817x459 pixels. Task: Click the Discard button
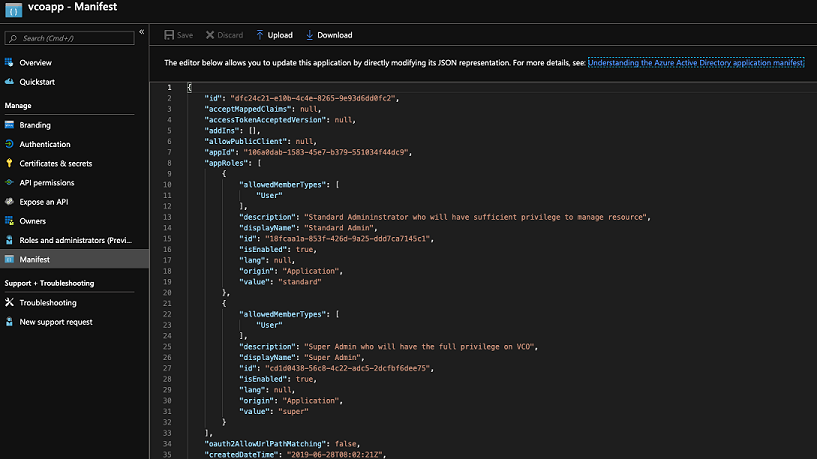(223, 35)
